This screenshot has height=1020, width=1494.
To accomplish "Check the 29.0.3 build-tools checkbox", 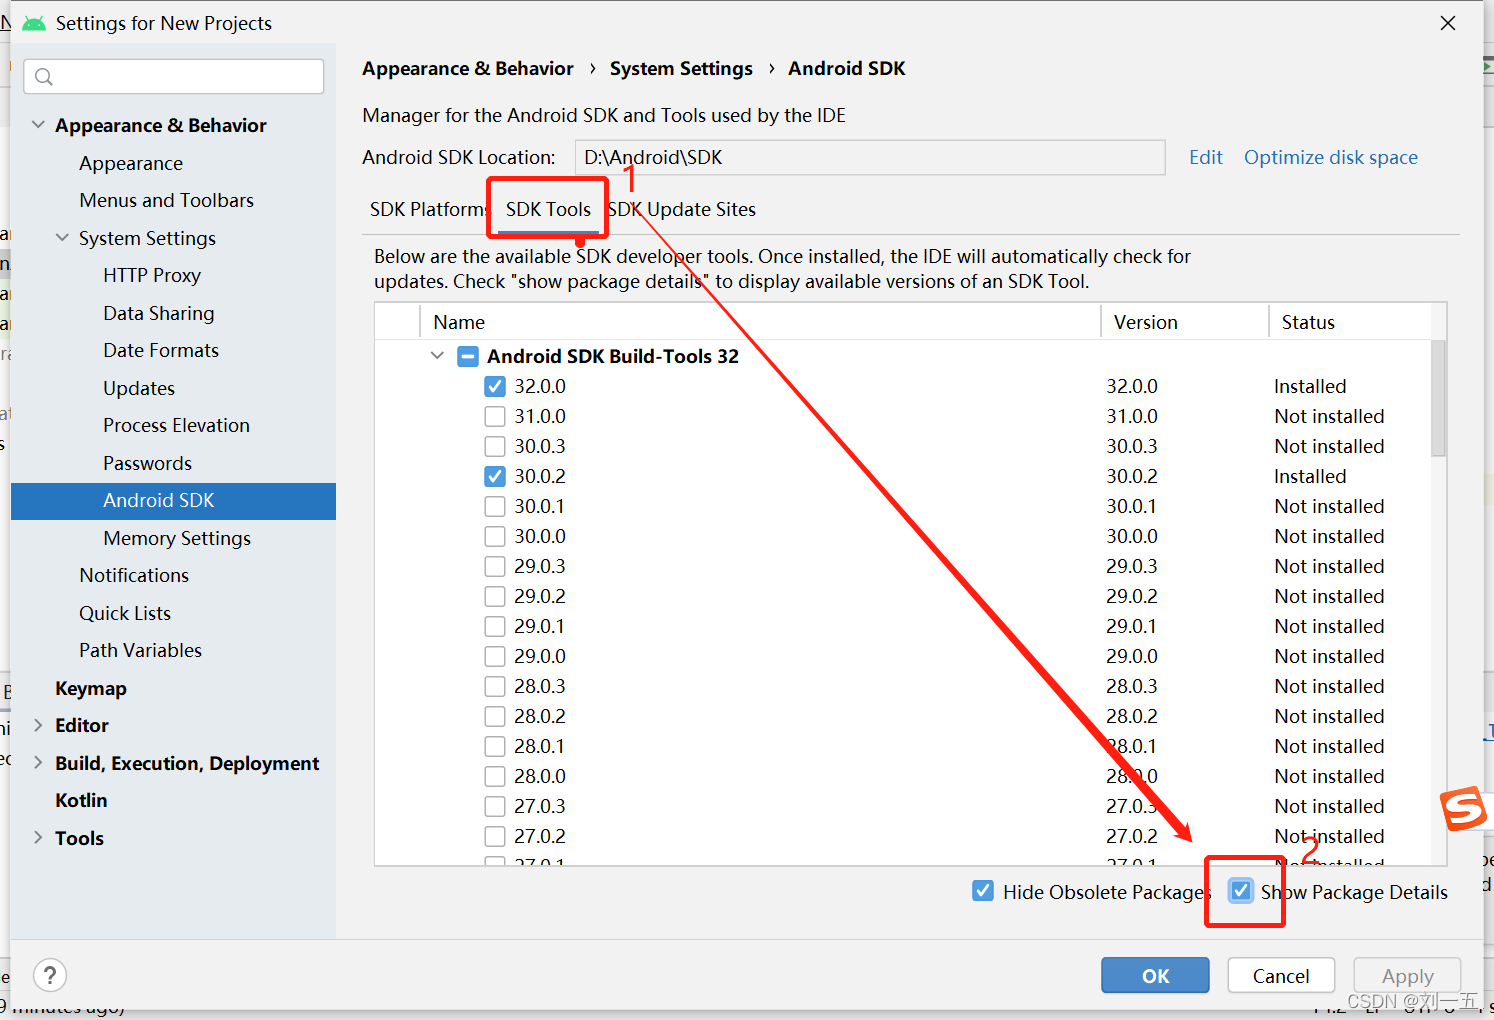I will [495, 566].
